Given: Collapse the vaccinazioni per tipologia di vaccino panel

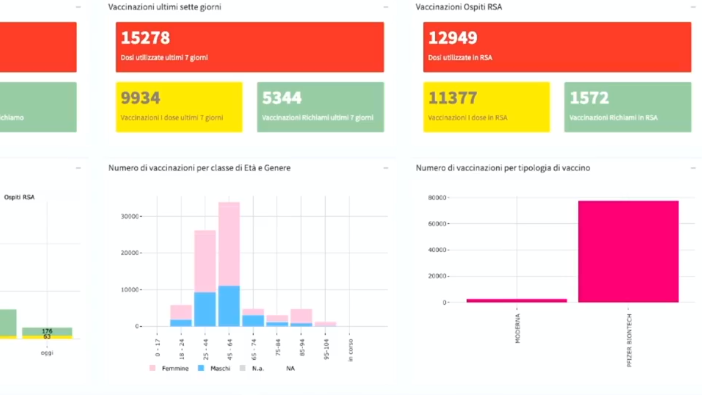Looking at the screenshot, I should click(x=693, y=168).
